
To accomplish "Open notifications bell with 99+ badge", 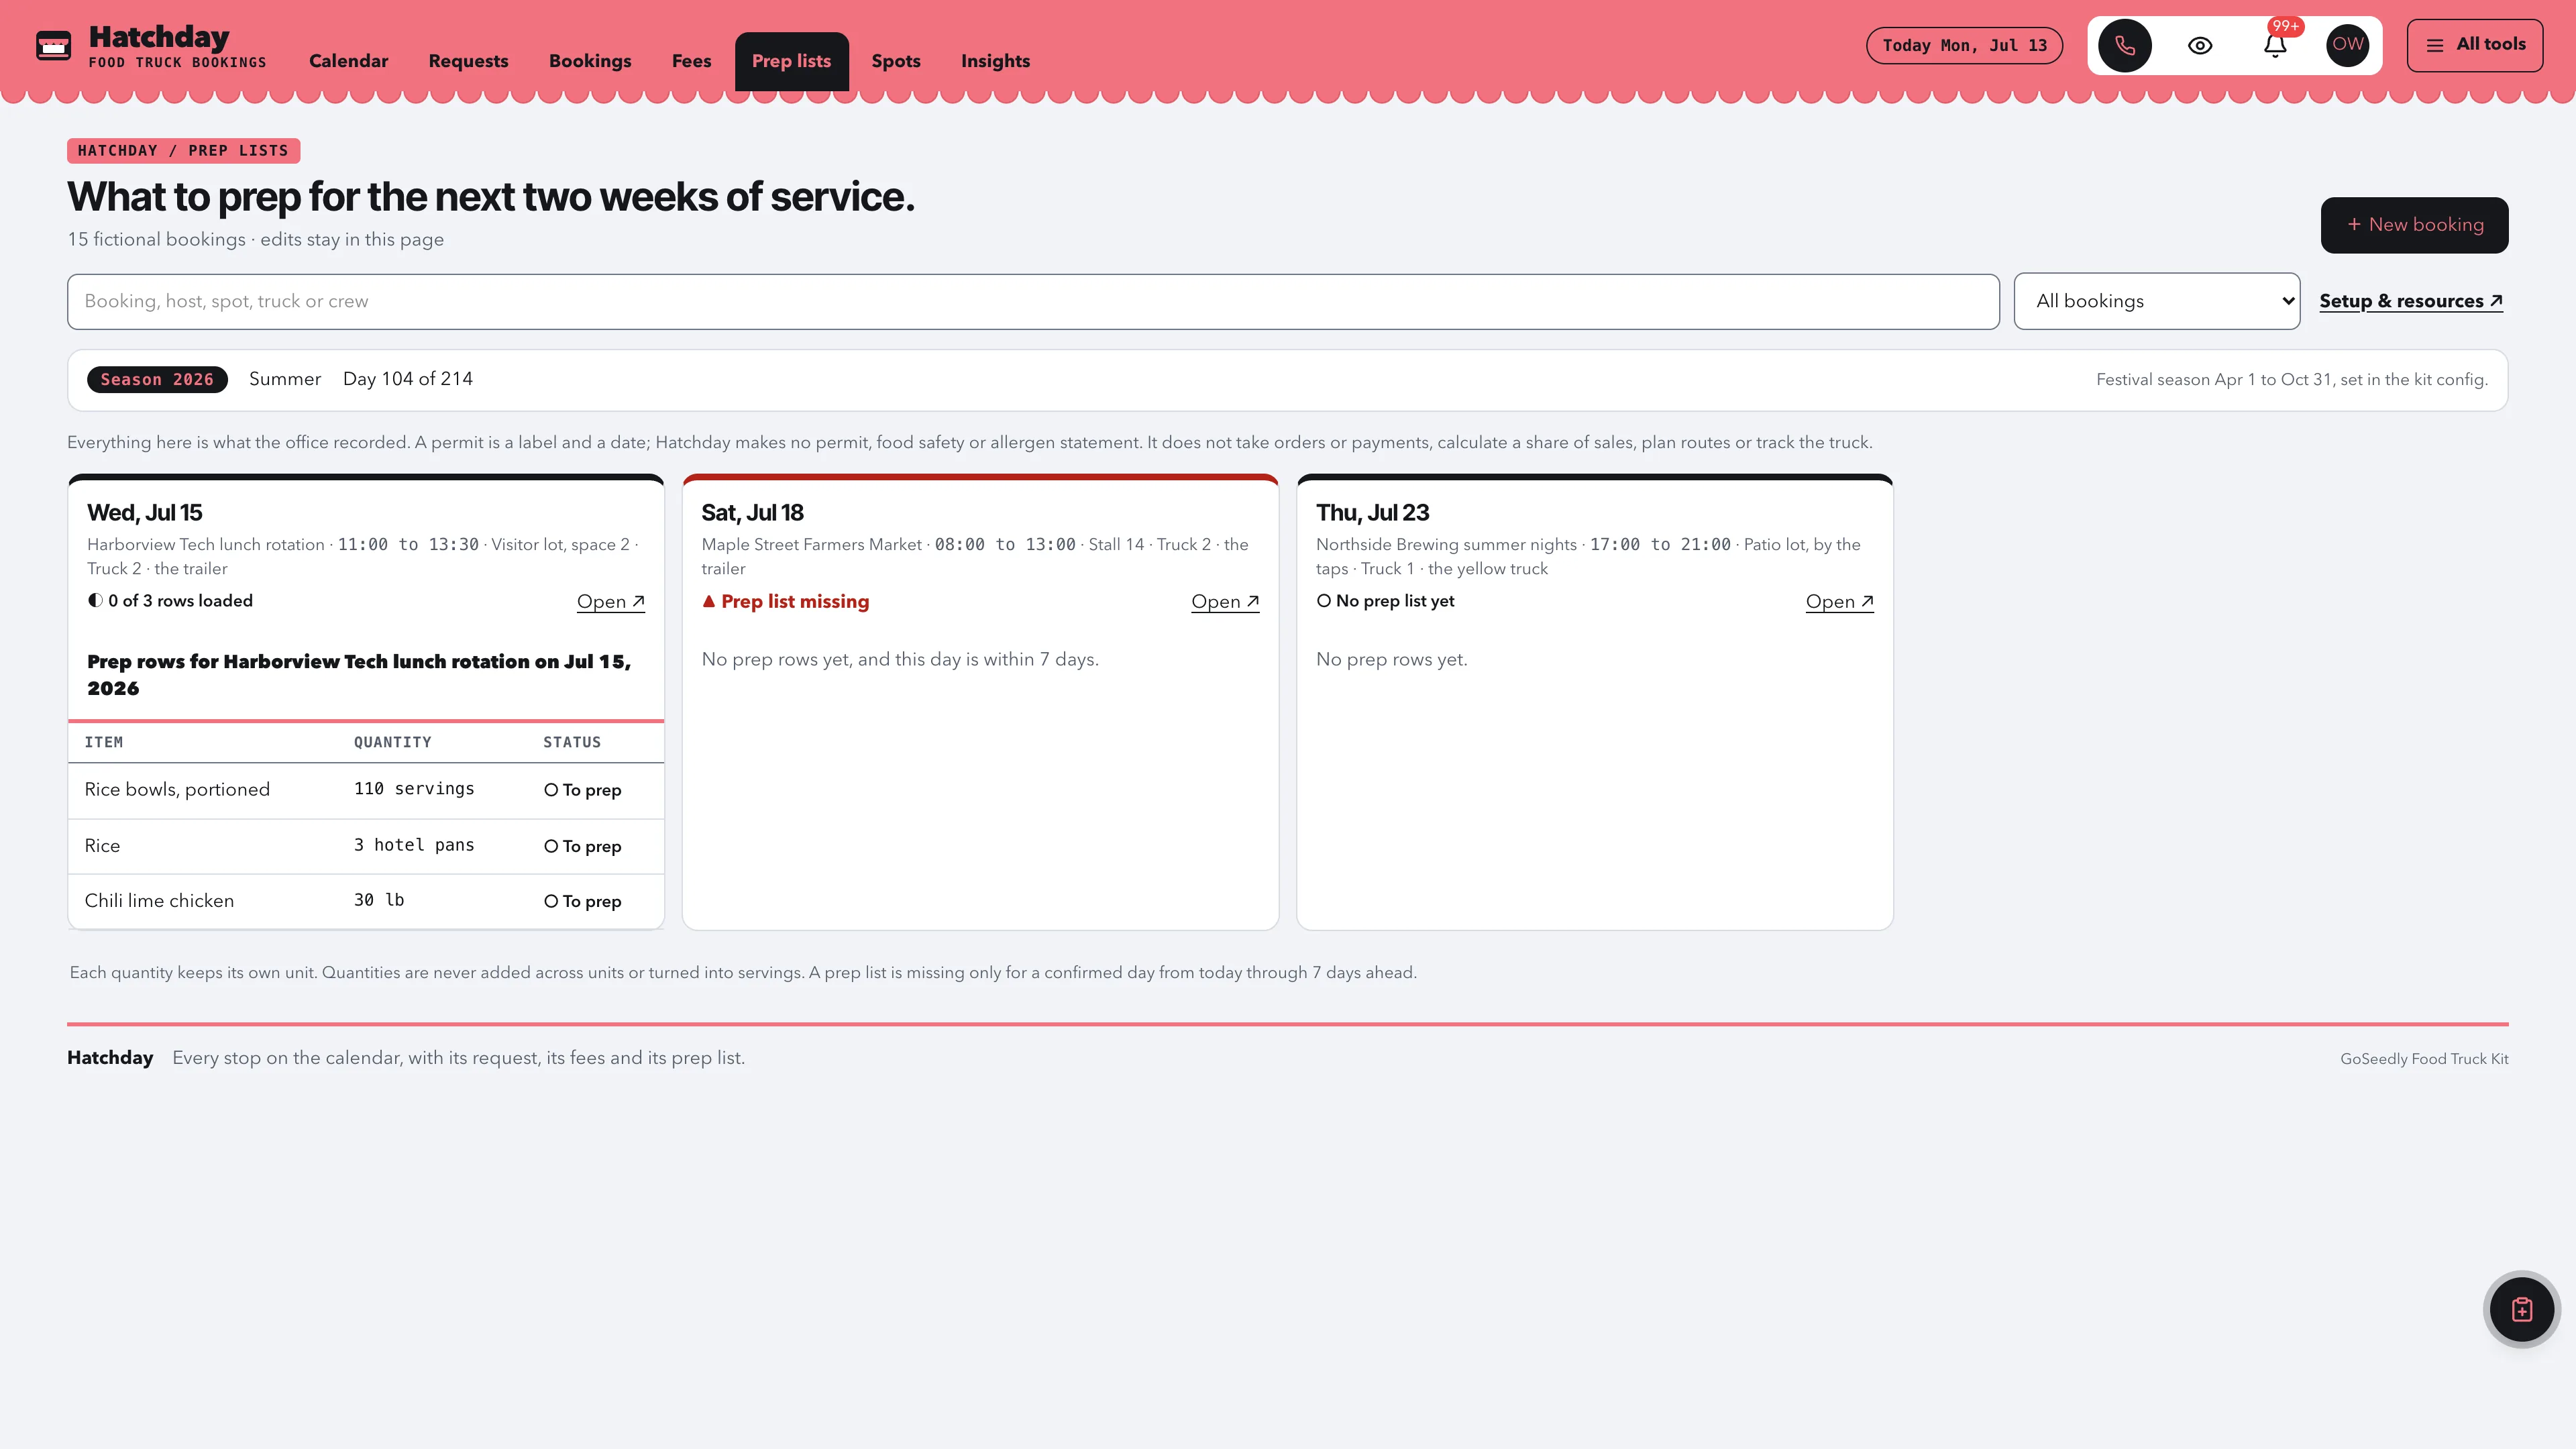I will [x=2275, y=45].
